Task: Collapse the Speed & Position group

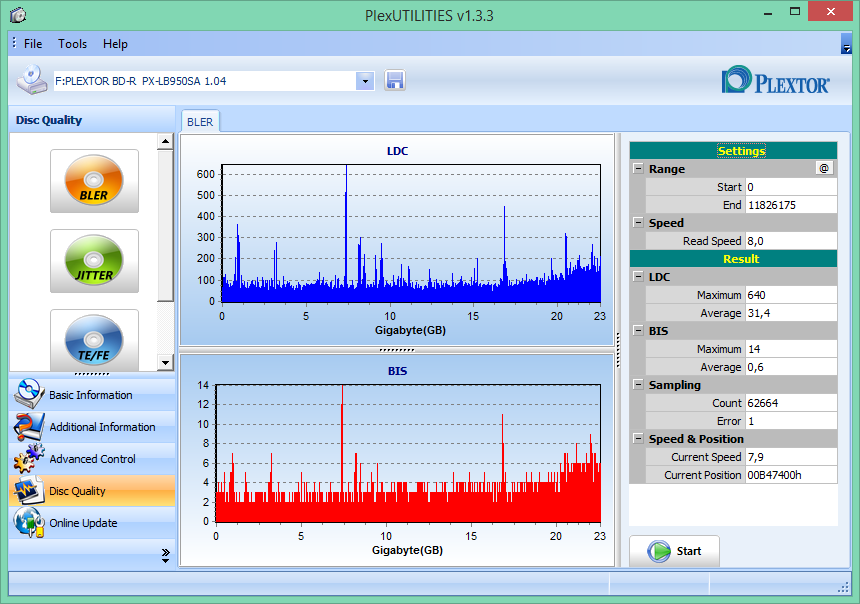Action: click(x=638, y=438)
